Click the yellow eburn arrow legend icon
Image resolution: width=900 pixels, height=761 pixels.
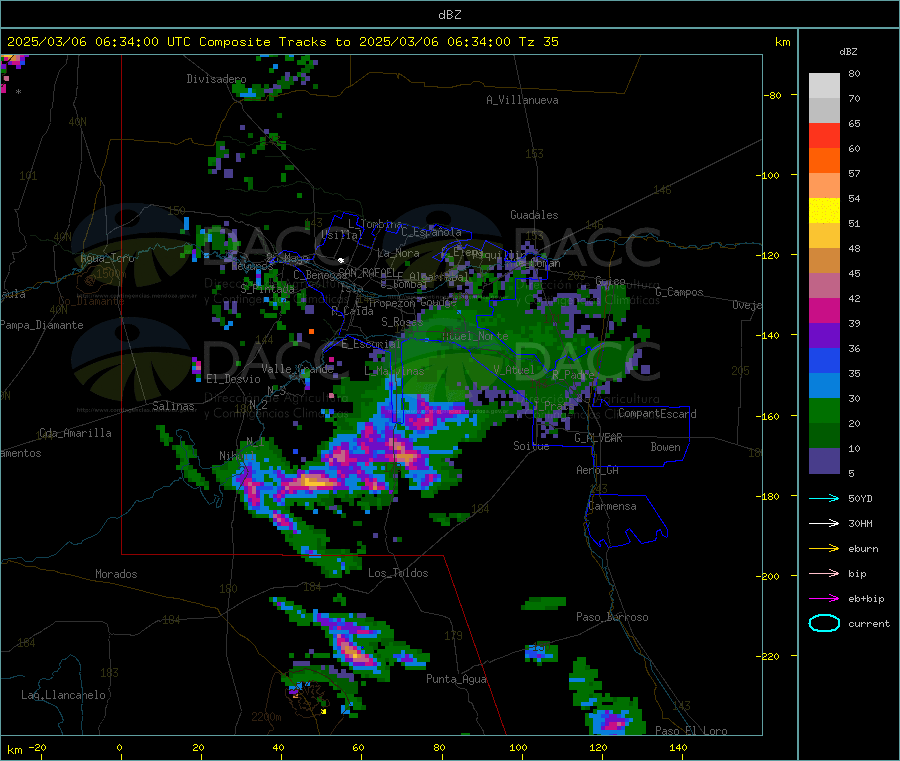coord(824,548)
